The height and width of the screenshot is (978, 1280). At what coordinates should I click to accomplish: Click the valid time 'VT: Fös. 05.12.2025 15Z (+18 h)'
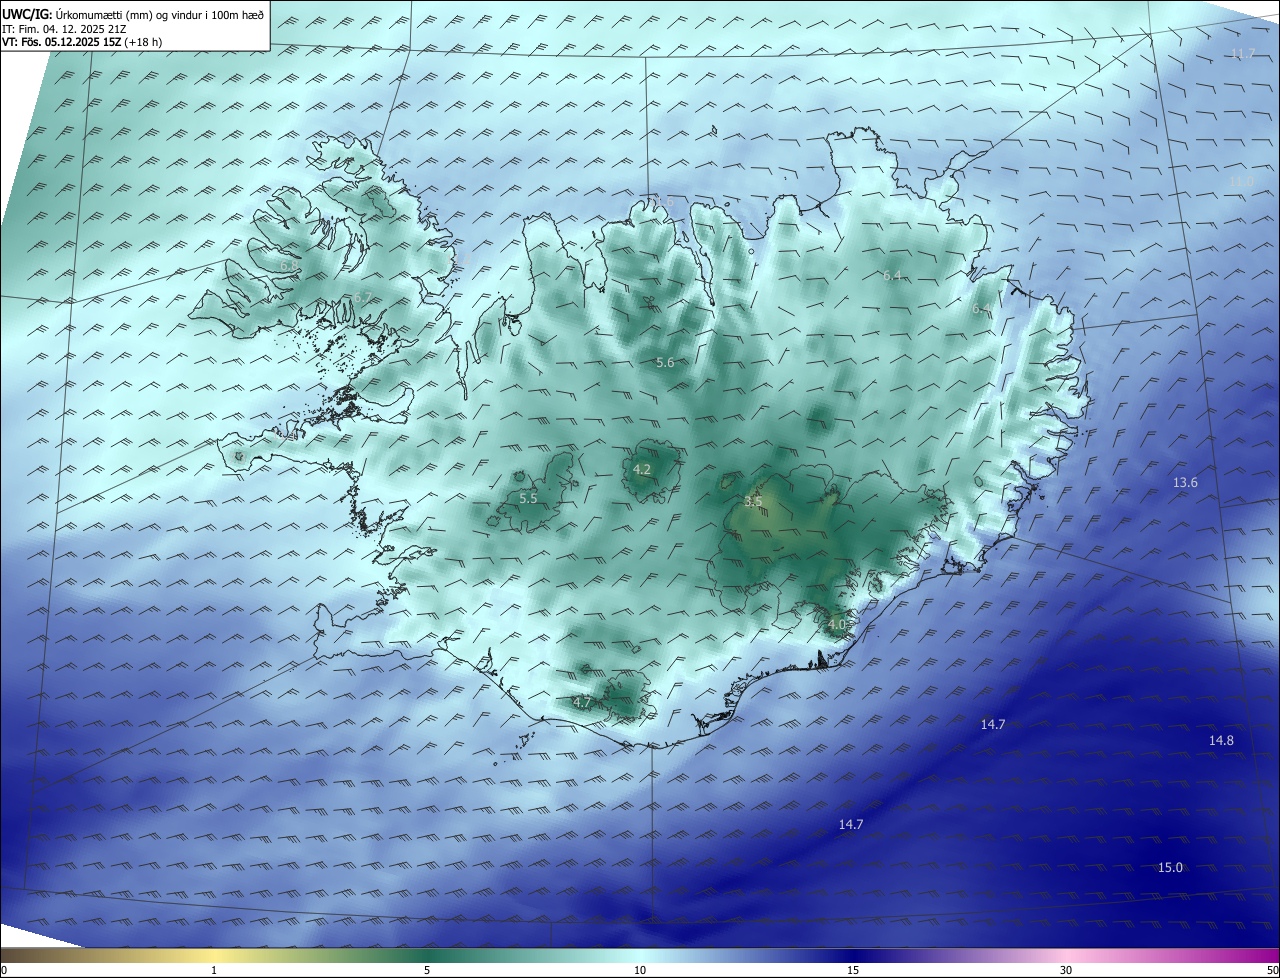click(82, 42)
